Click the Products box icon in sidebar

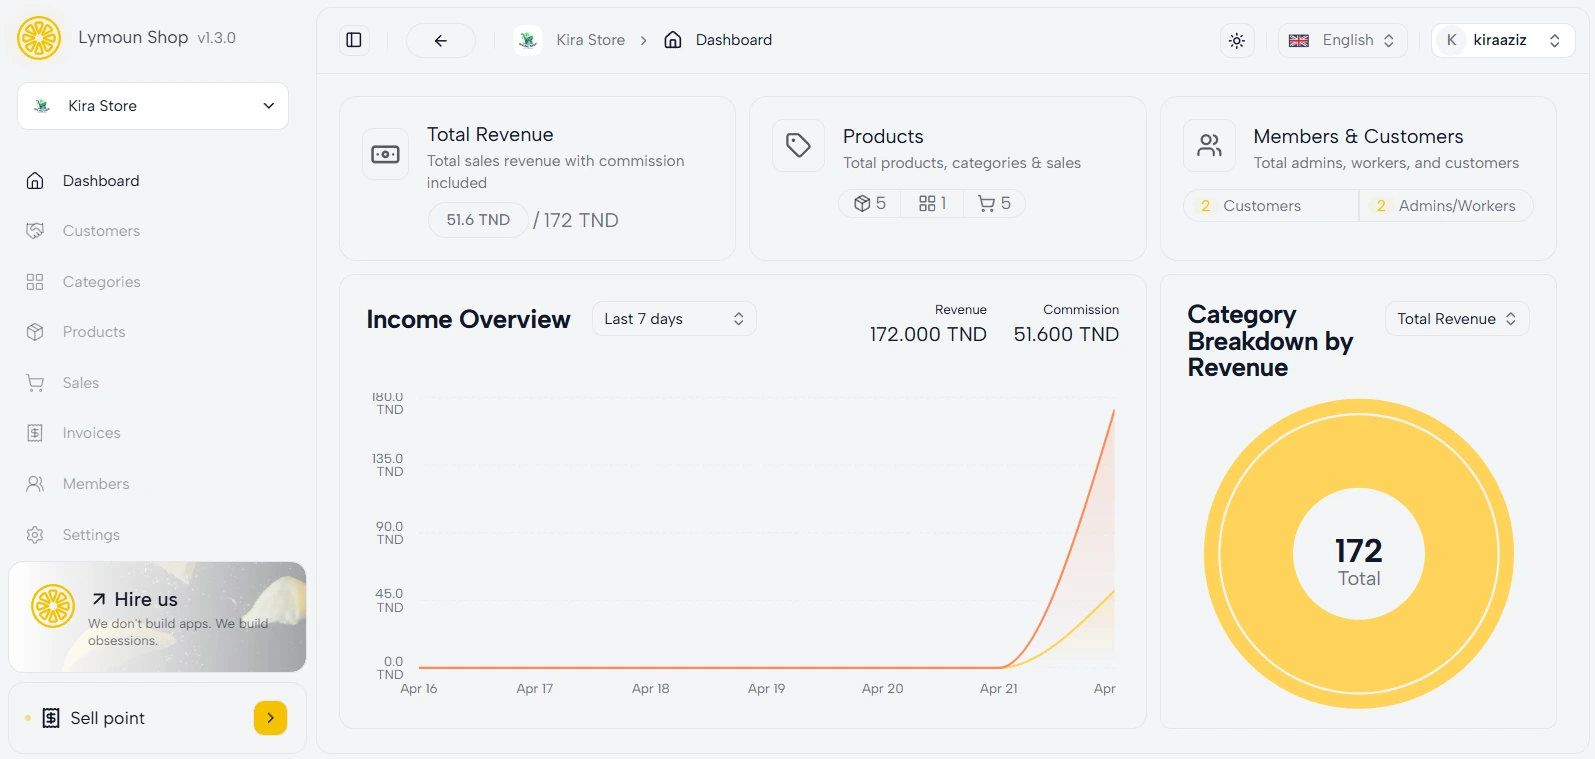coord(35,332)
